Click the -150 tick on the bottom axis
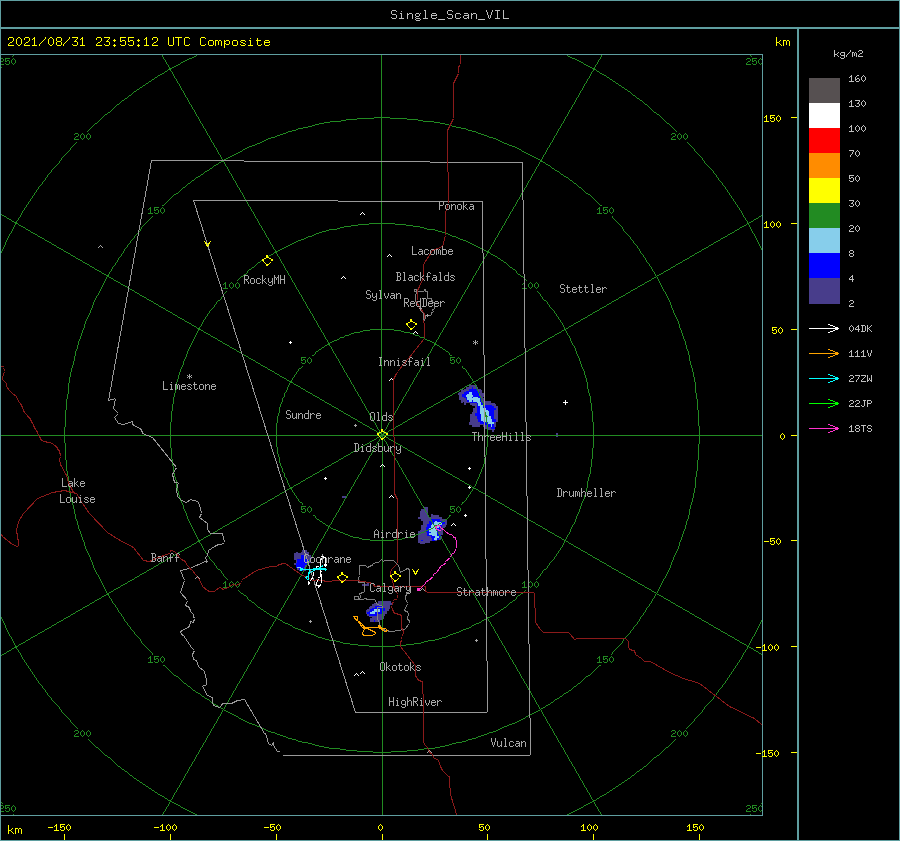Viewport: 900px width, 841px height. (x=59, y=827)
